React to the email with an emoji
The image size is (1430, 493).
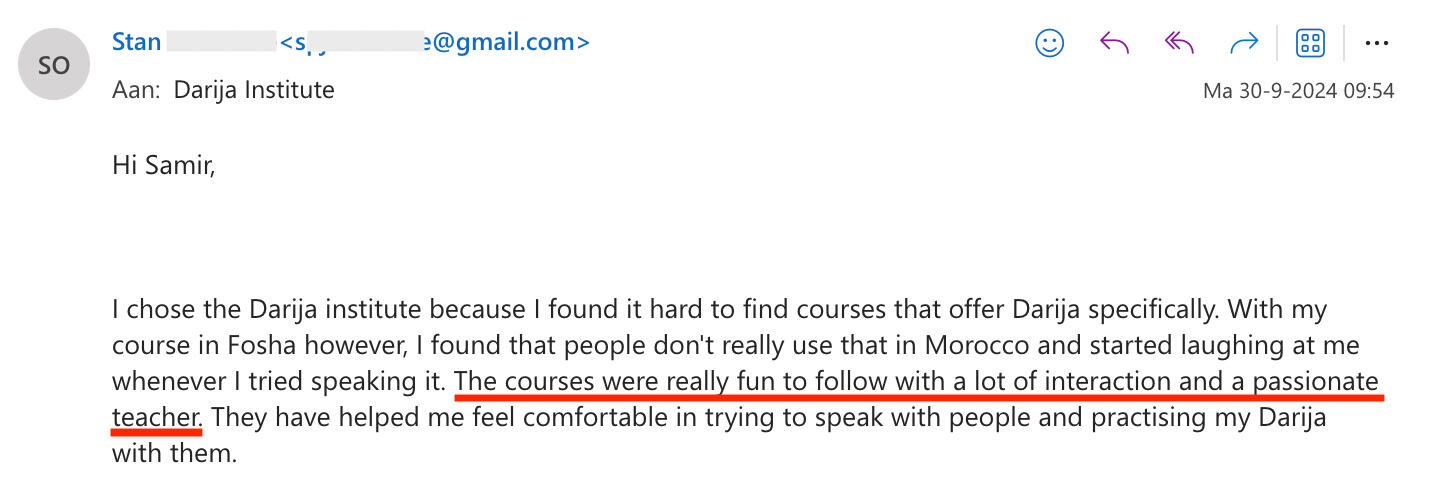(1049, 43)
